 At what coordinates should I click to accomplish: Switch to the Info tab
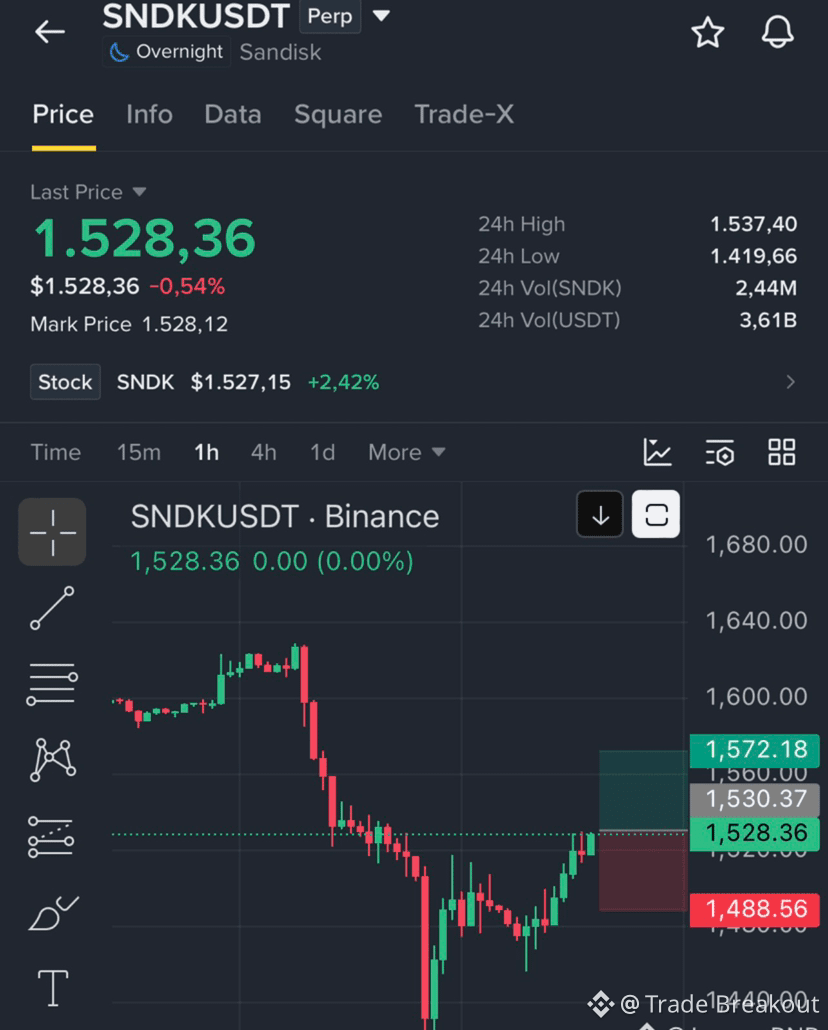(149, 114)
